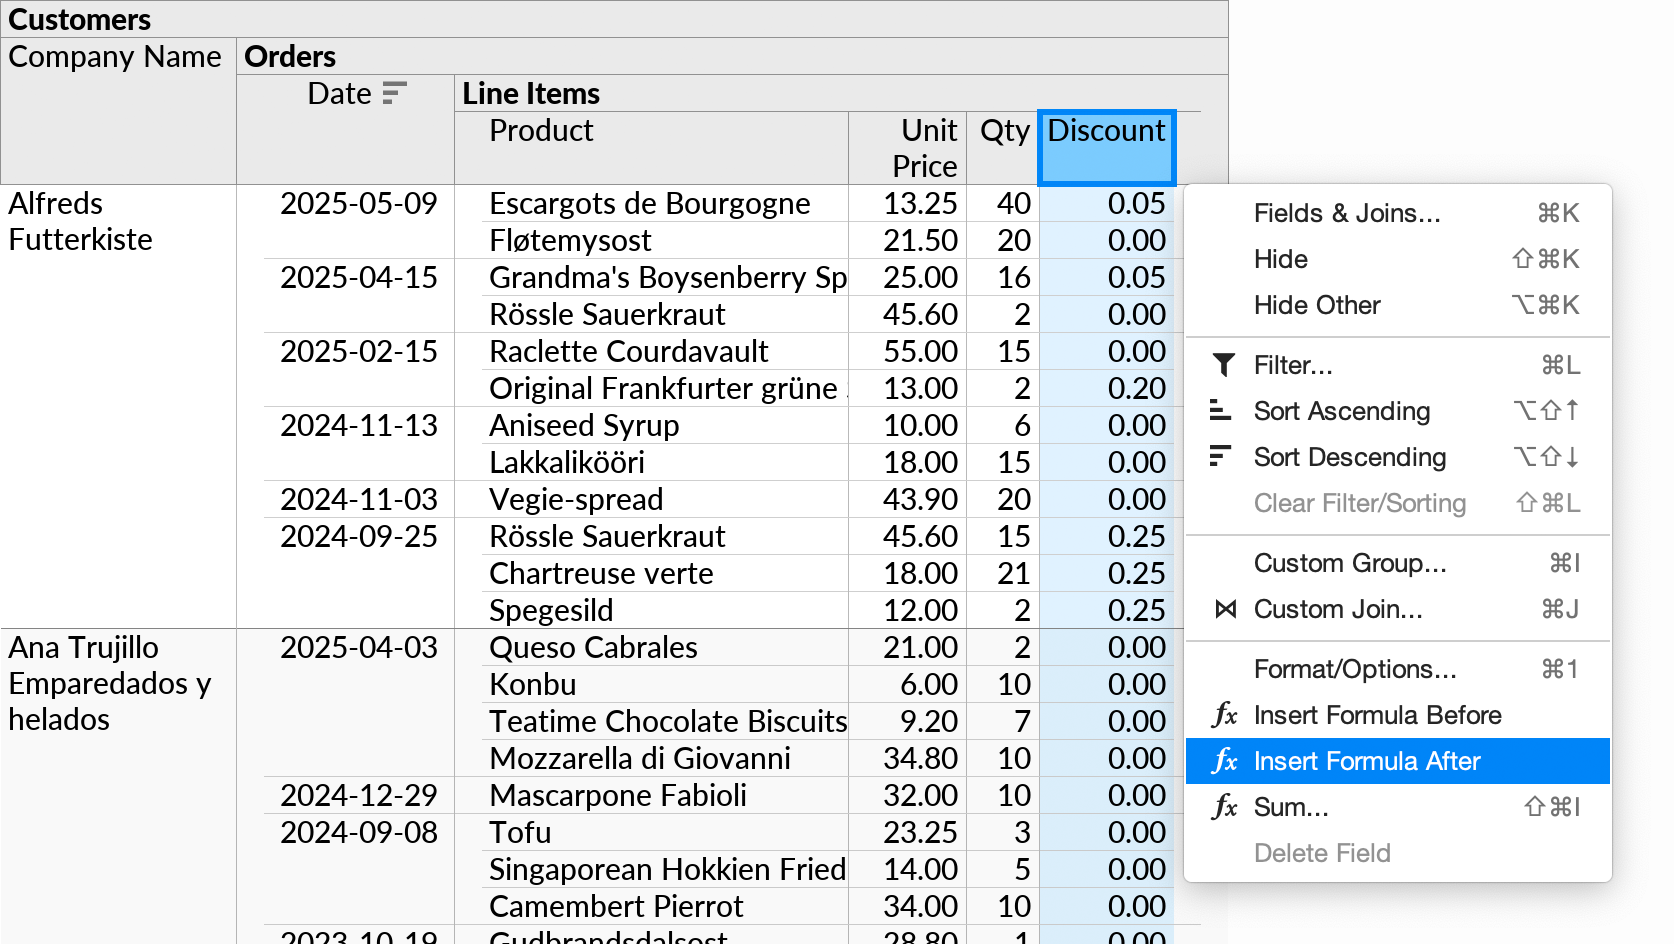
Task: Click the bowtie icon beside Custom Join
Action: (1224, 609)
